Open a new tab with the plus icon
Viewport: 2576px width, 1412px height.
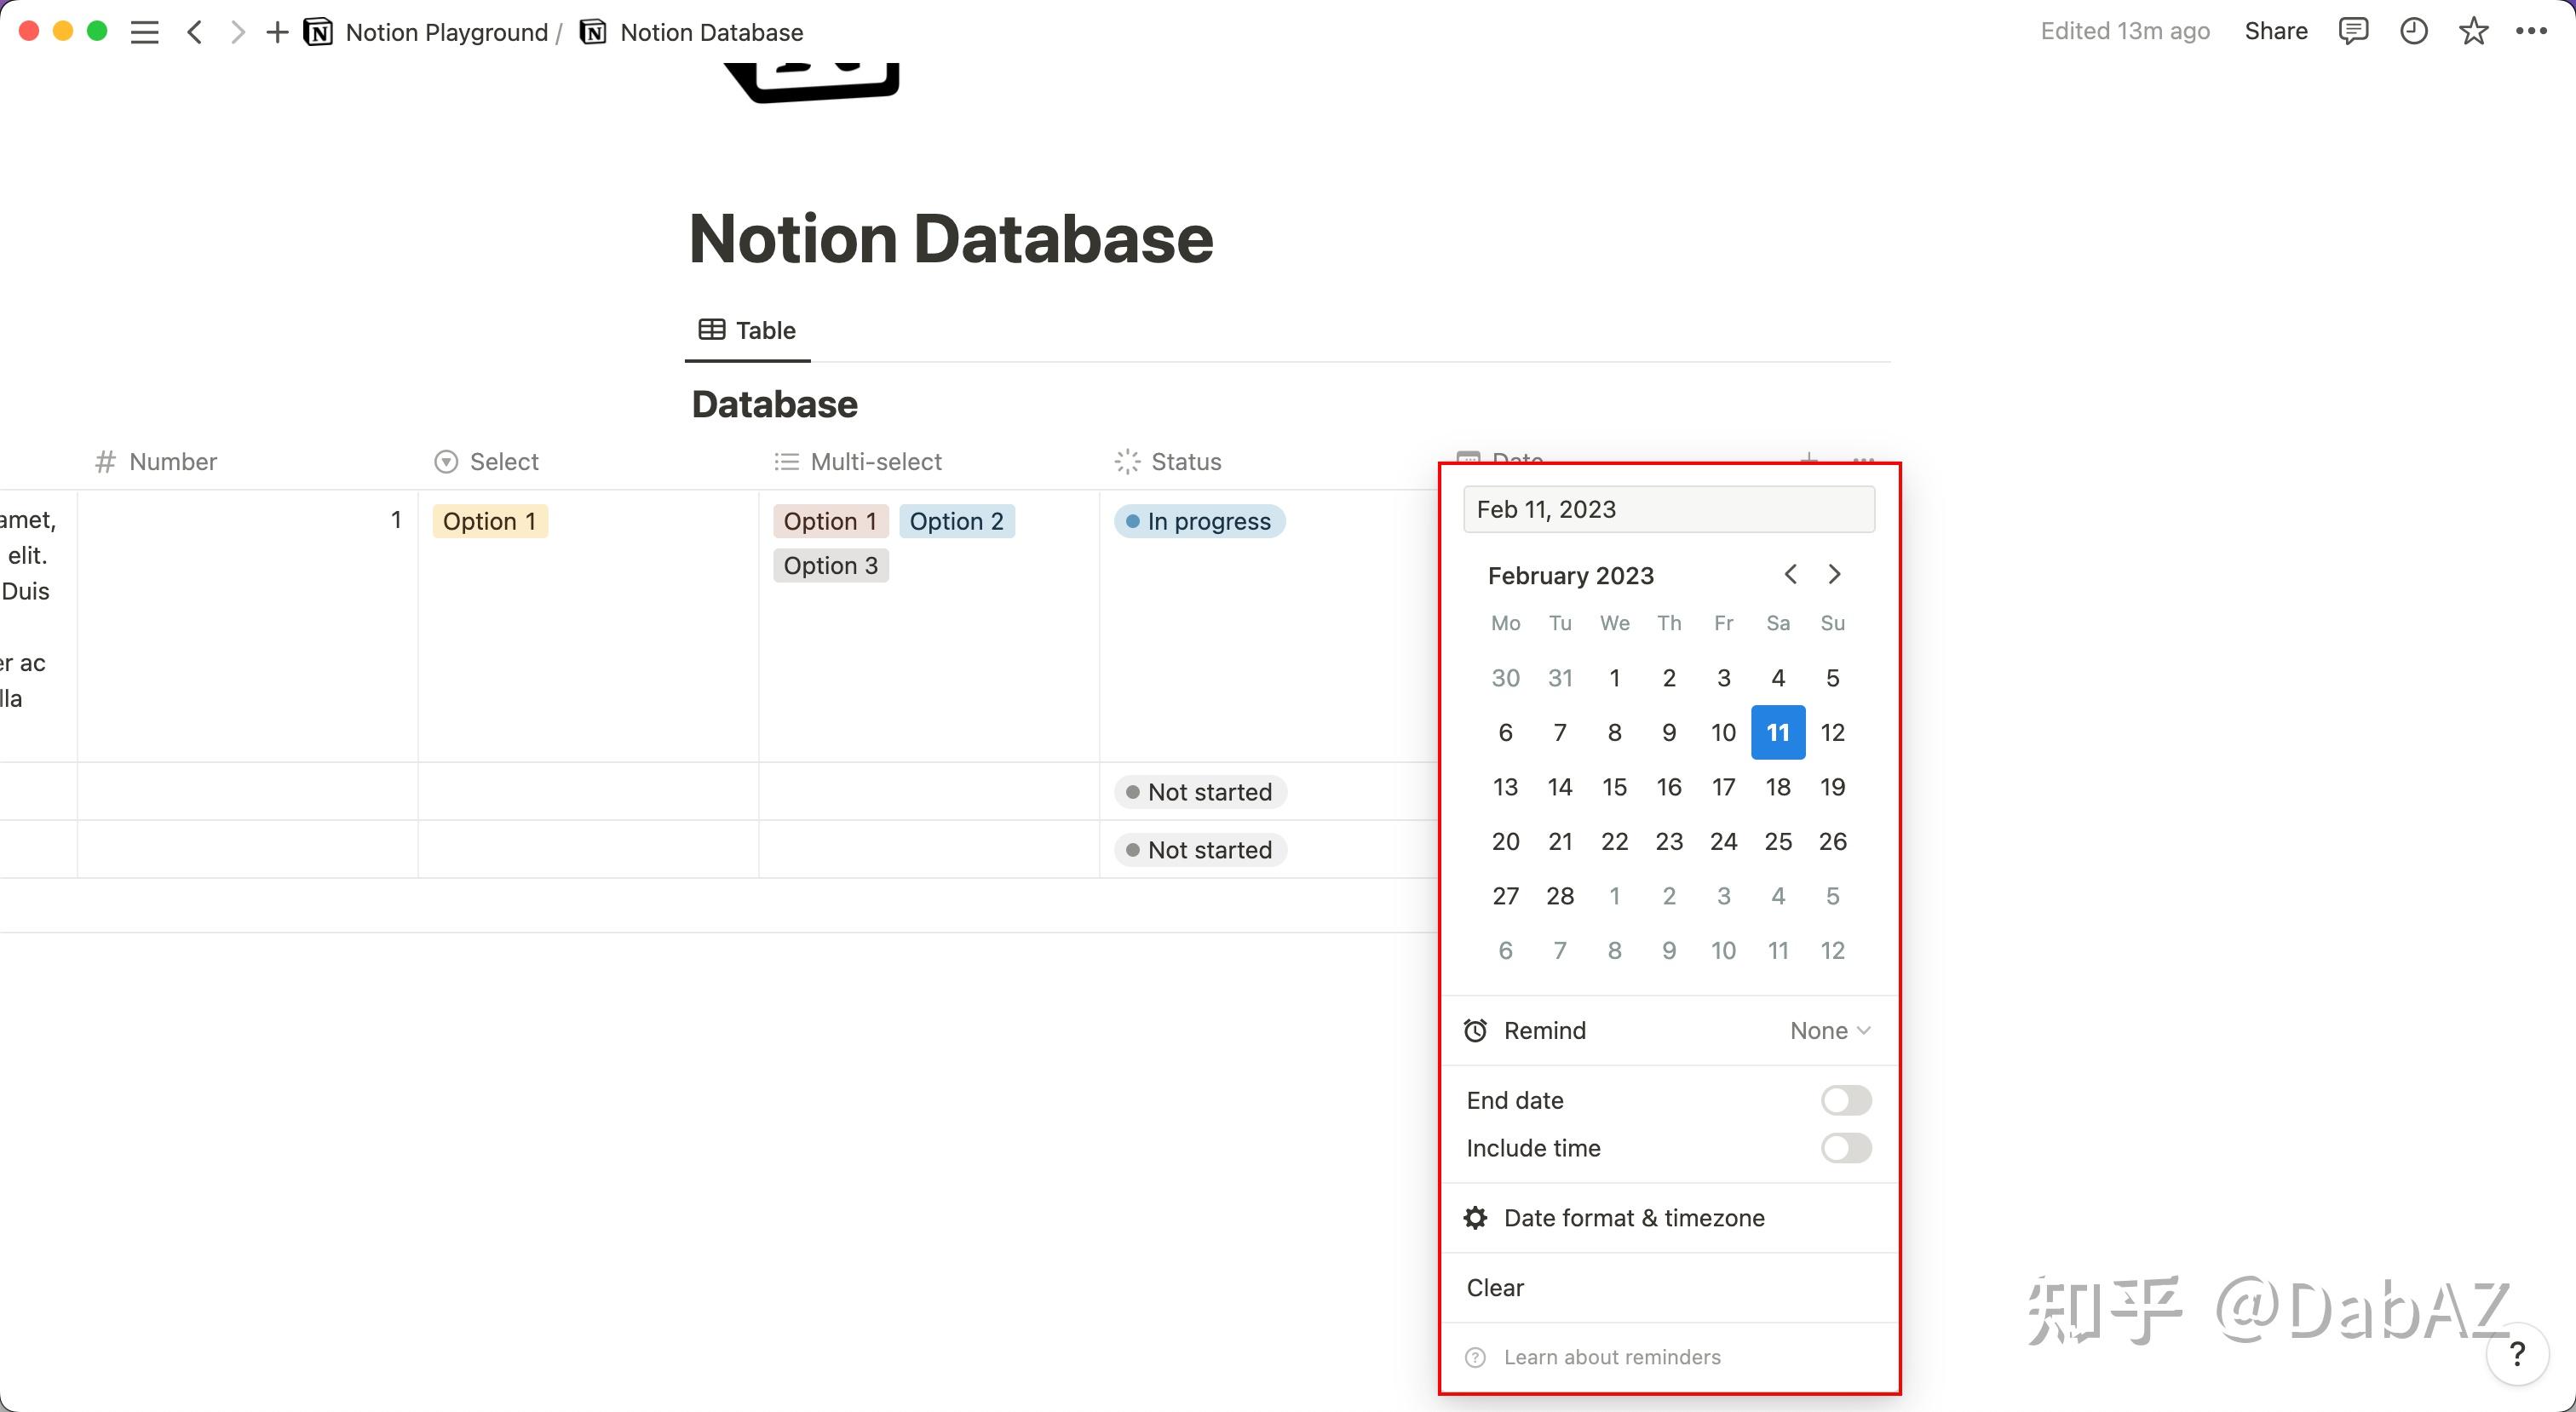pyautogui.click(x=277, y=31)
